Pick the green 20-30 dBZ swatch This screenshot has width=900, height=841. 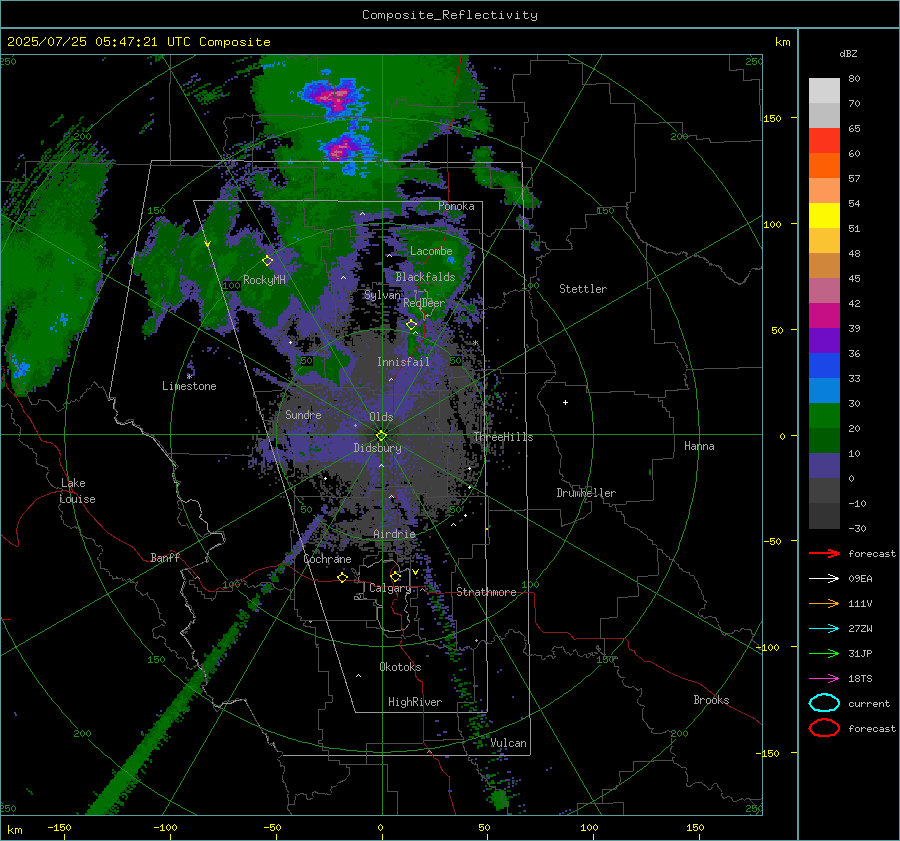824,415
